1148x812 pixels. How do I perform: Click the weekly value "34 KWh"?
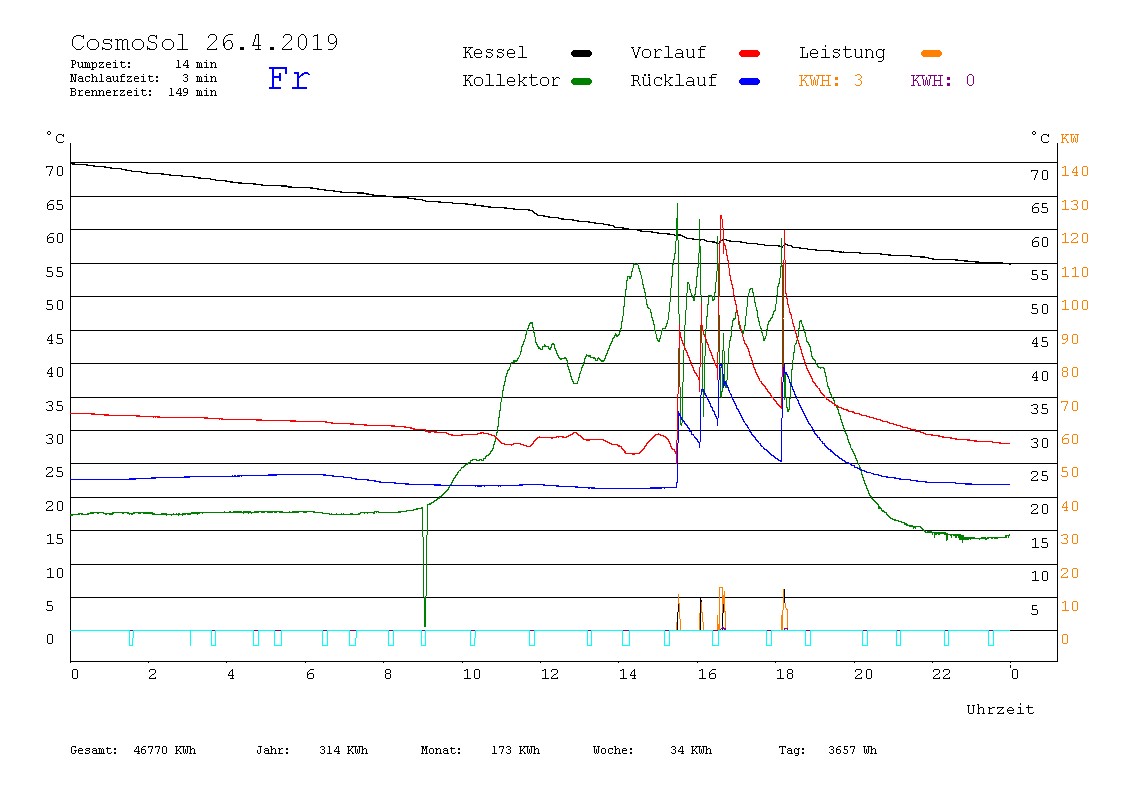pos(691,750)
